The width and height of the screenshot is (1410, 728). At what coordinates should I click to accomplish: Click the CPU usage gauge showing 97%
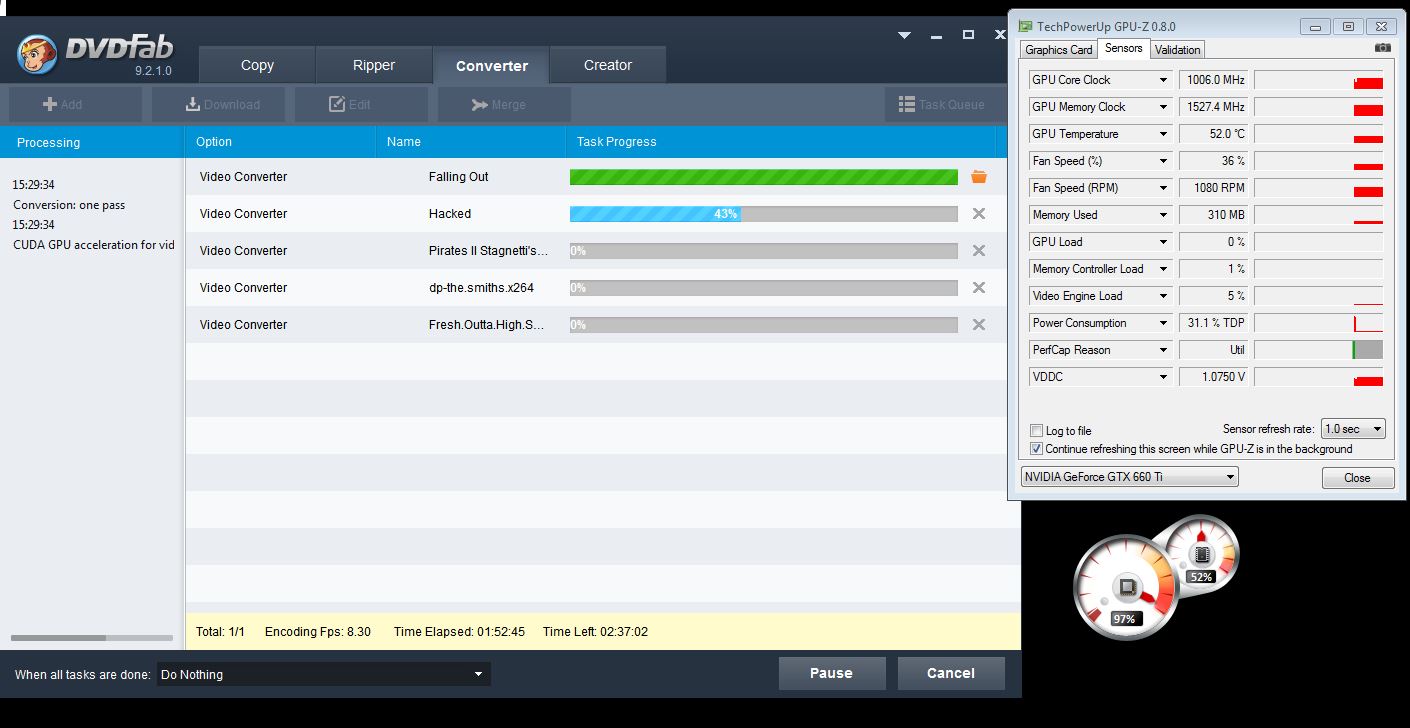pyautogui.click(x=1125, y=586)
